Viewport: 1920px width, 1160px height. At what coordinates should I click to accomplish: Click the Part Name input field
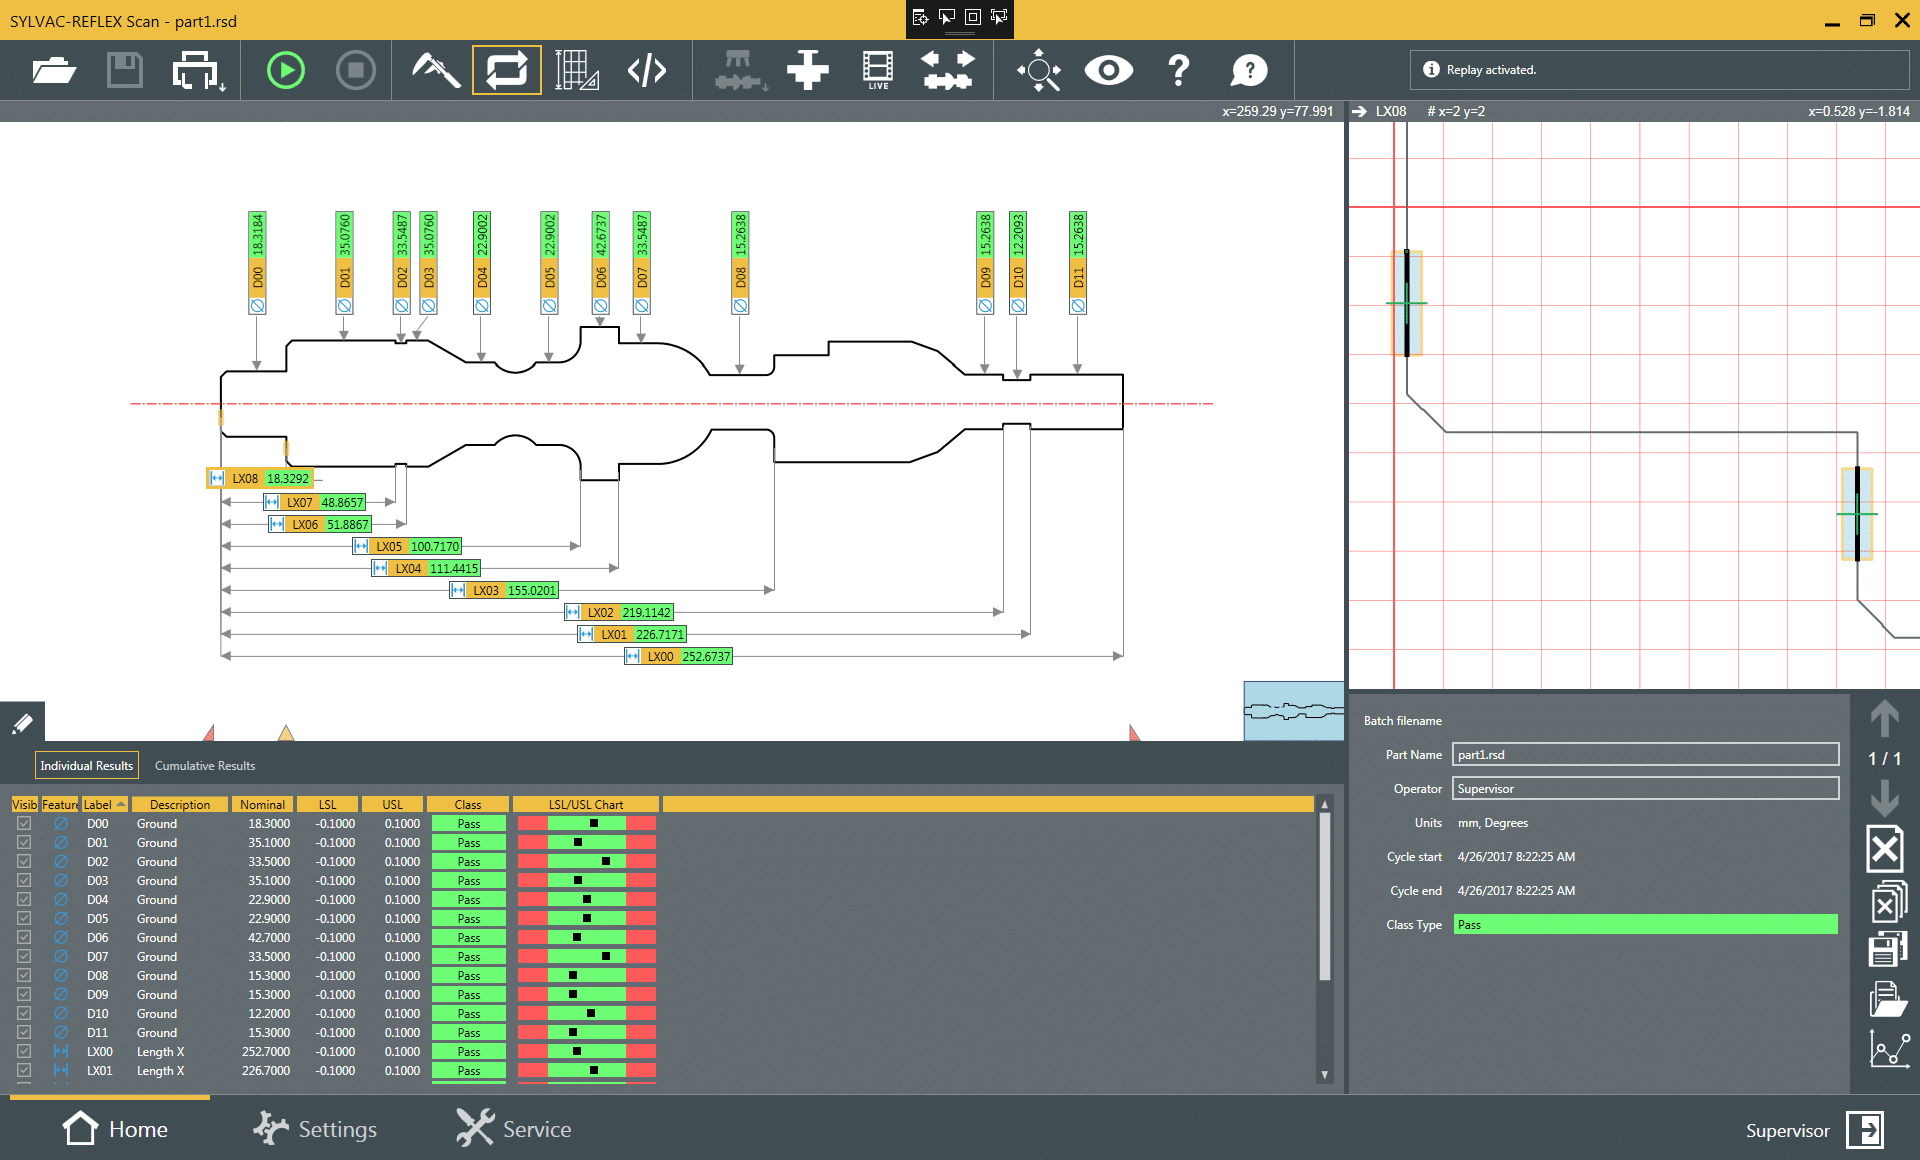(x=1645, y=755)
